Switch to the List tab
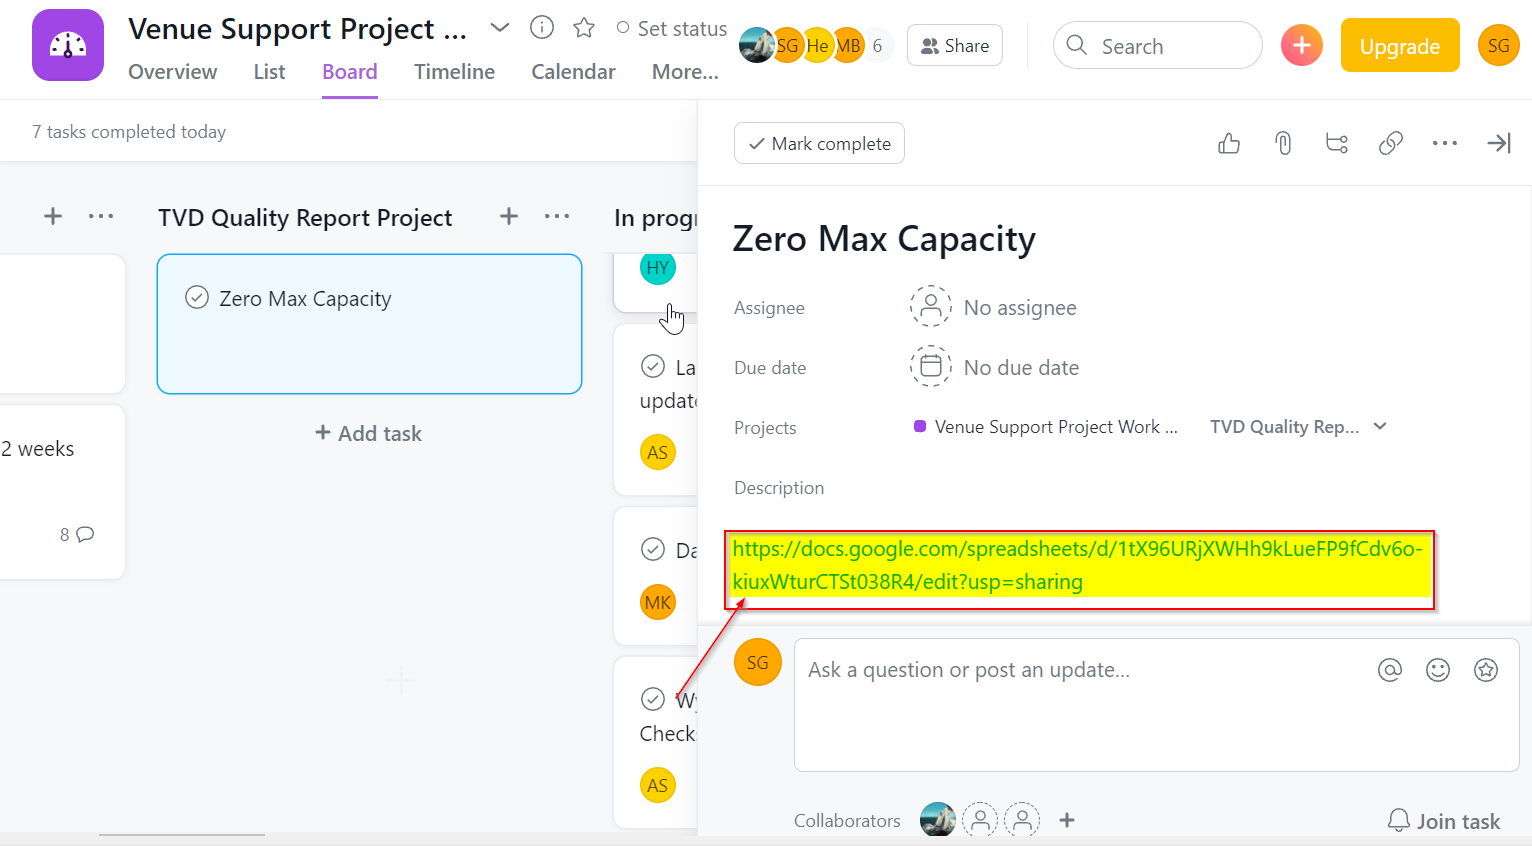1532x846 pixels. tap(269, 72)
